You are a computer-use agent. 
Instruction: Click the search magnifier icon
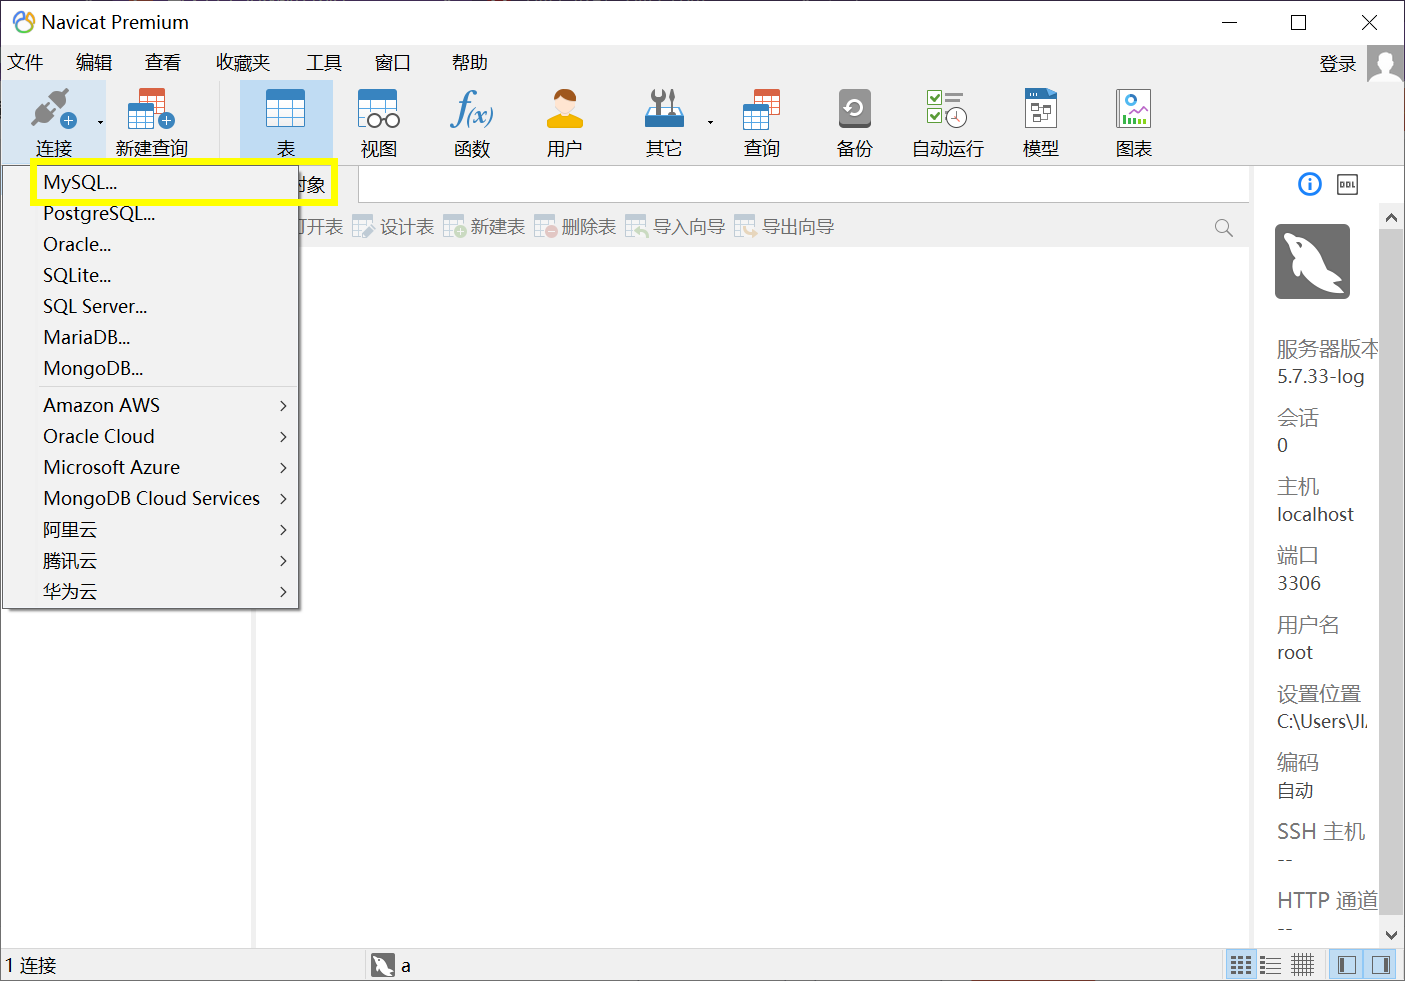1223,228
